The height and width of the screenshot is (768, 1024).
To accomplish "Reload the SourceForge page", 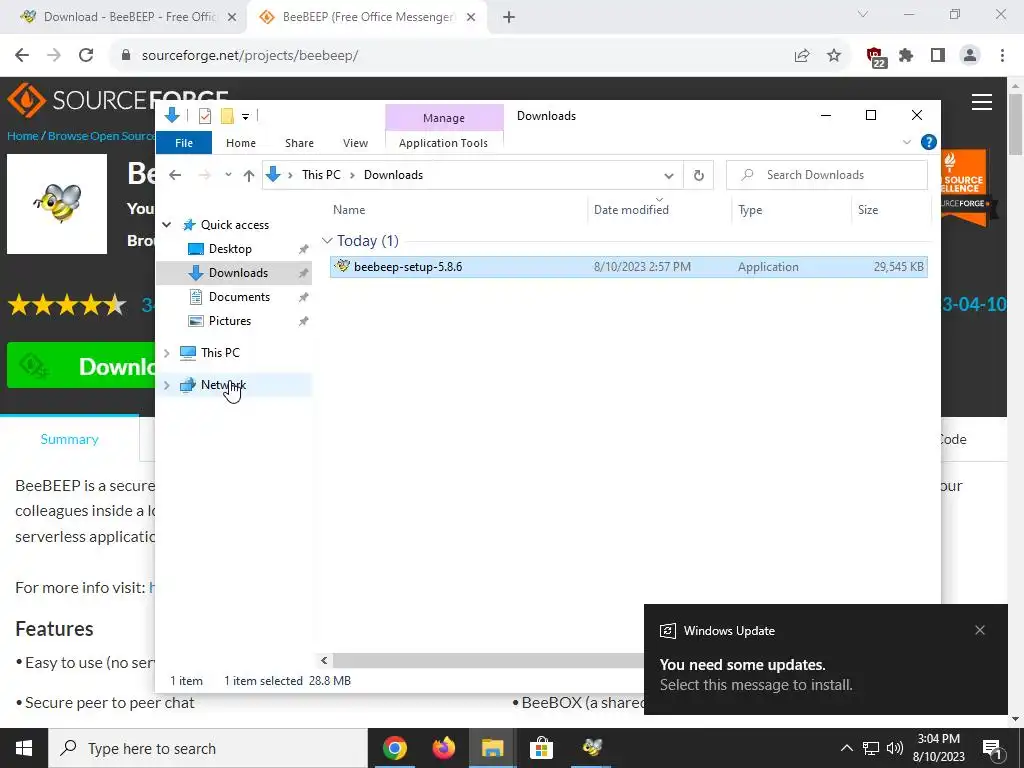I will 86,56.
